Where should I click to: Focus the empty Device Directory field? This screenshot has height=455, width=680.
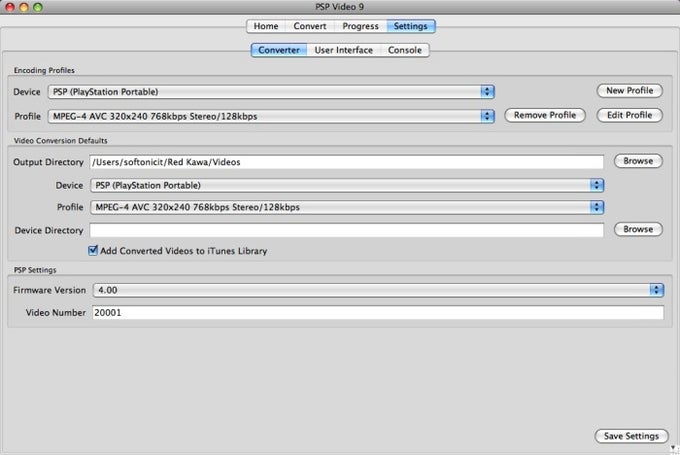point(347,230)
